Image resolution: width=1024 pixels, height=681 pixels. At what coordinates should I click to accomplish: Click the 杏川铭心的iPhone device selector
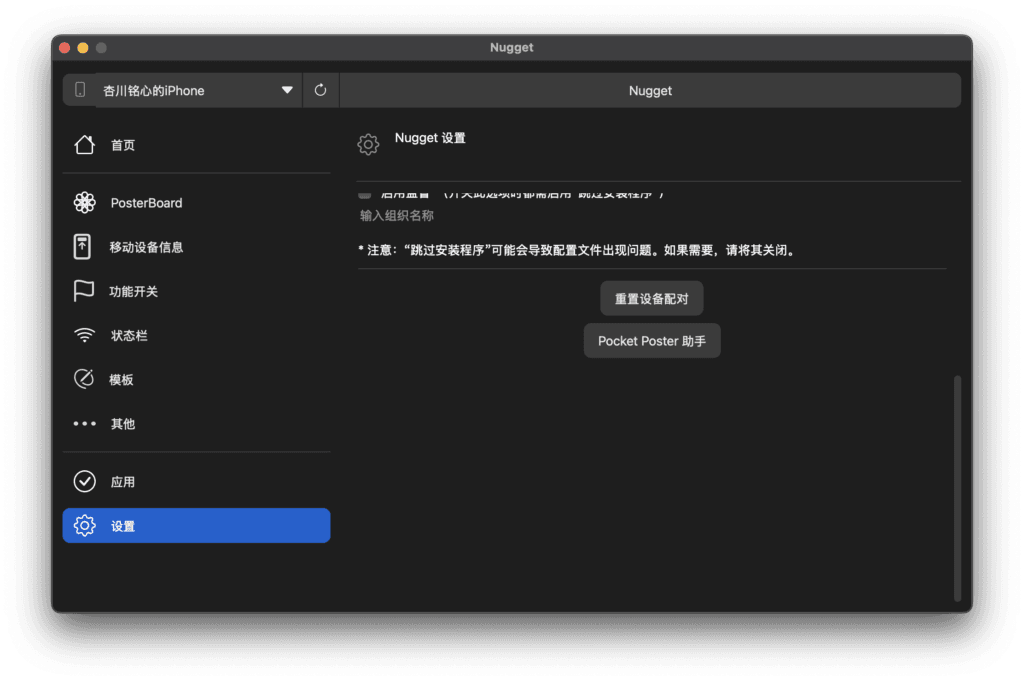coord(170,89)
